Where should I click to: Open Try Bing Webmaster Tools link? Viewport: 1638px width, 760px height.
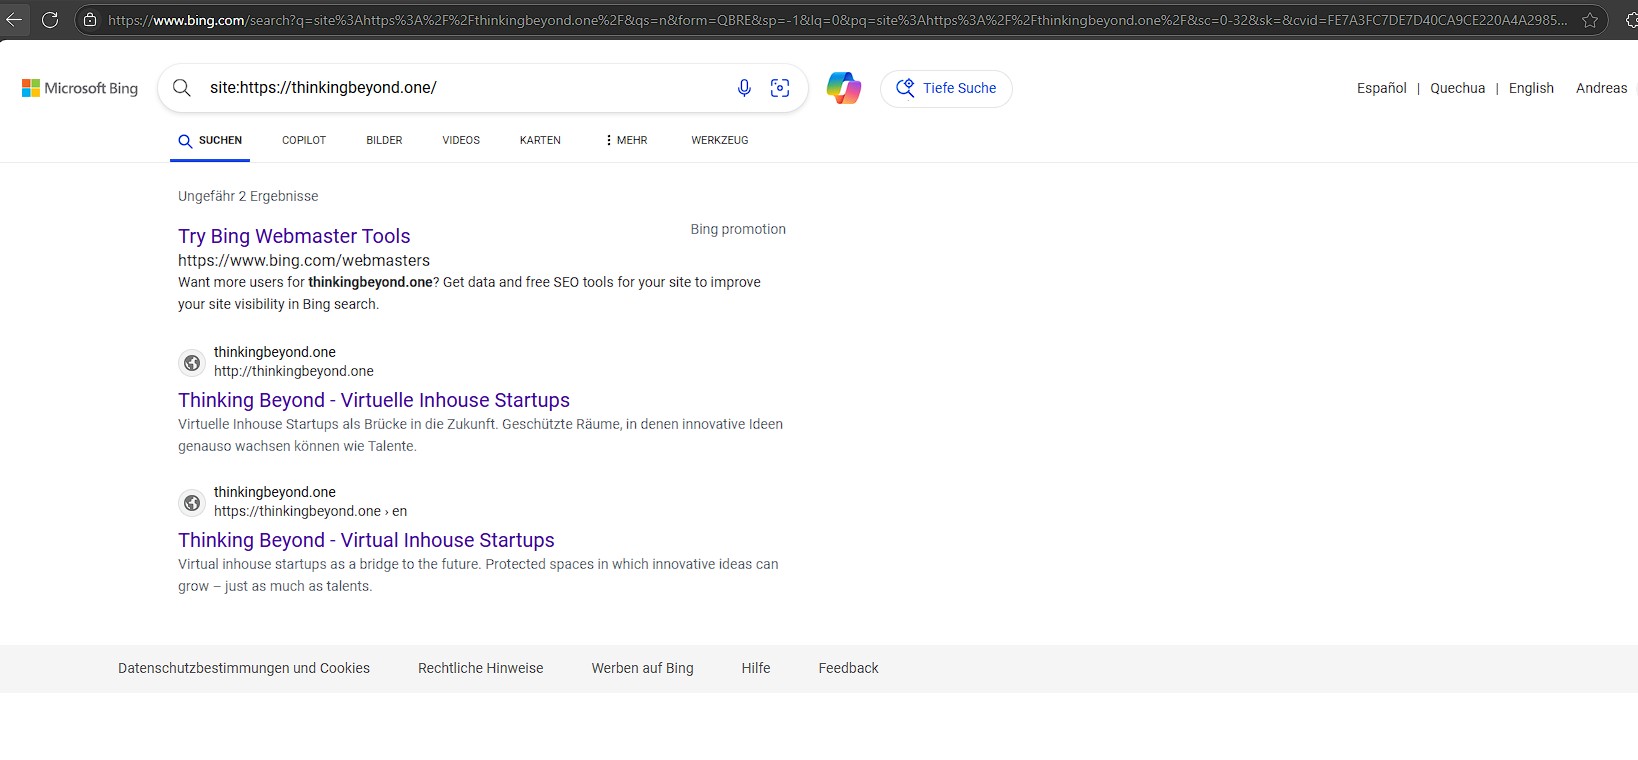click(x=294, y=236)
